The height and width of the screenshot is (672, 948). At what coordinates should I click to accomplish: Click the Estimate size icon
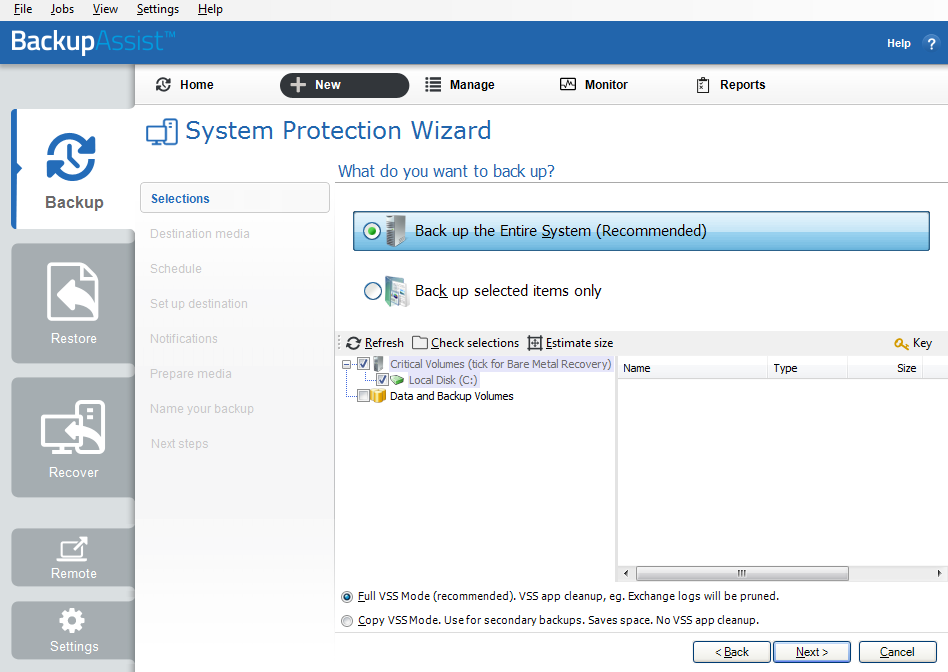(535, 343)
